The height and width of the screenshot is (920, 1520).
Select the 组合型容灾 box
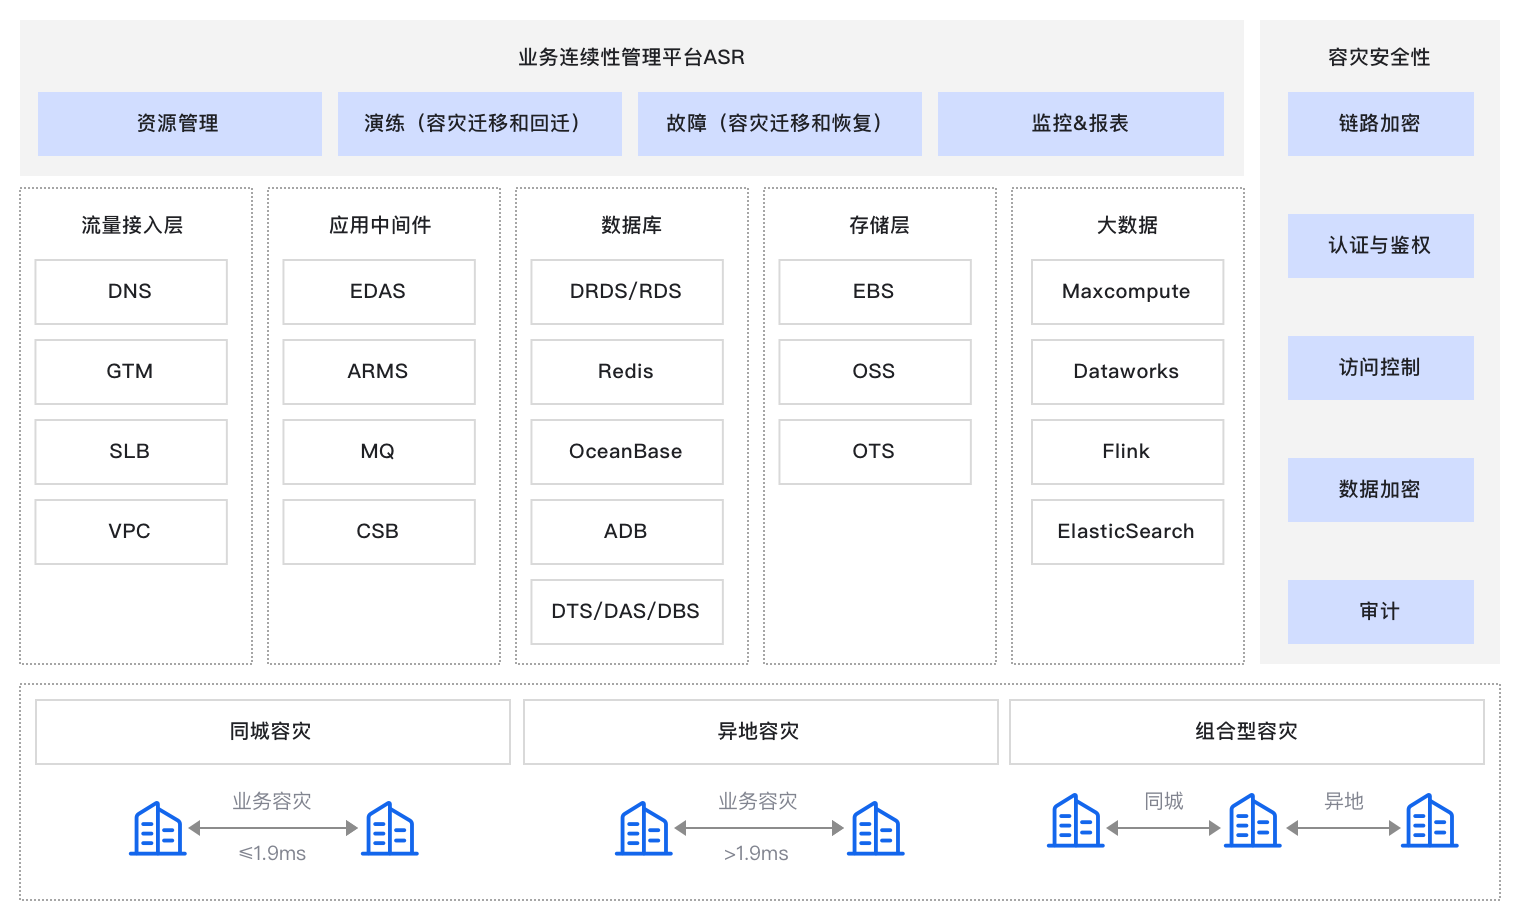pyautogui.click(x=1247, y=732)
